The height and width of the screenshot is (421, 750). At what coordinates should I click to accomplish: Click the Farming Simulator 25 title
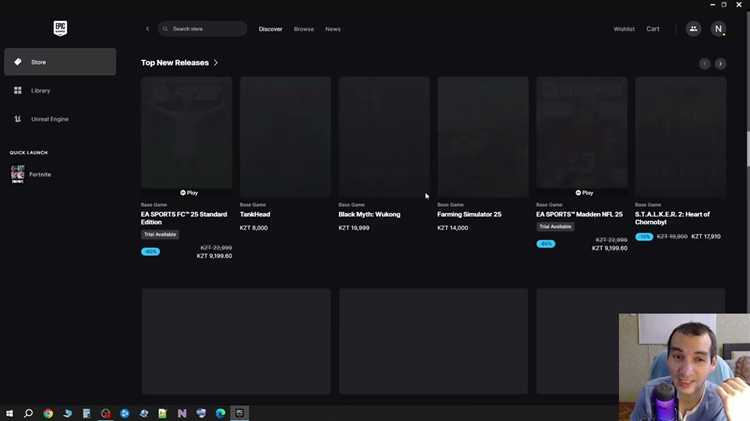coord(469,214)
